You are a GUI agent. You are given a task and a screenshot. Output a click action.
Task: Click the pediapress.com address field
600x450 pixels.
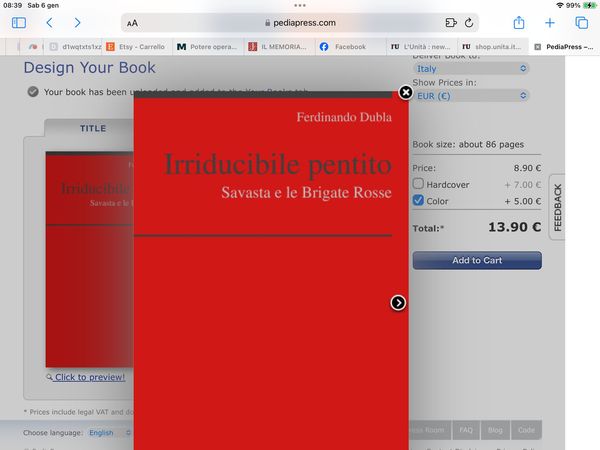pyautogui.click(x=300, y=23)
